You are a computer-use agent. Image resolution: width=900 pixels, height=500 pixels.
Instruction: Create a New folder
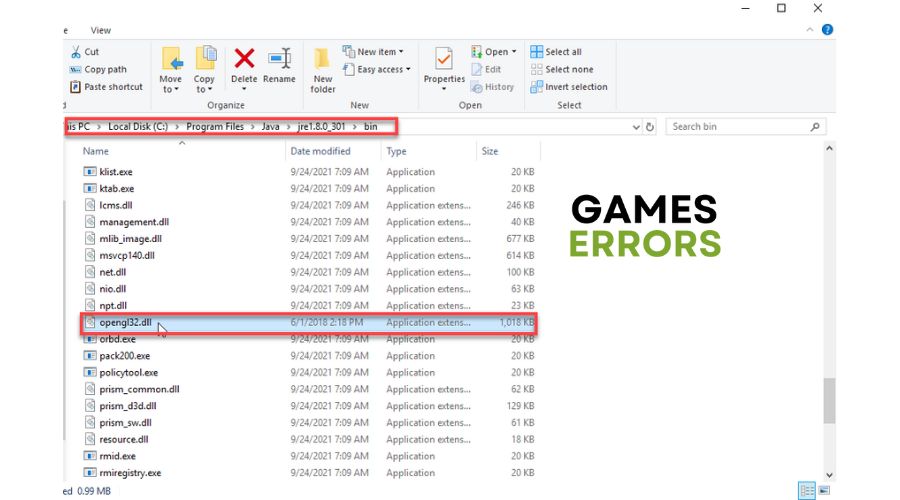pos(323,69)
